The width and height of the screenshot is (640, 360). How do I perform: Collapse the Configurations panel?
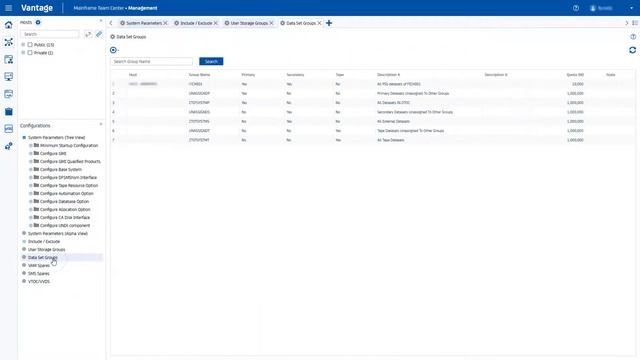pos(101,124)
